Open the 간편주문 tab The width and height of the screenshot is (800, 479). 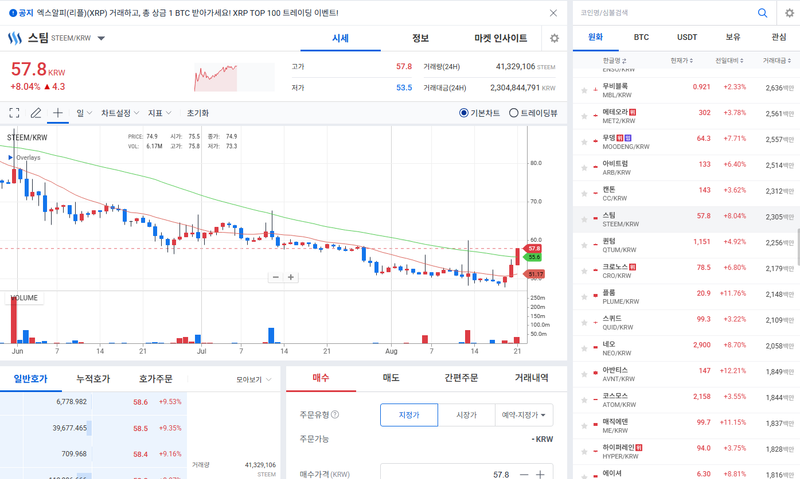(x=461, y=377)
